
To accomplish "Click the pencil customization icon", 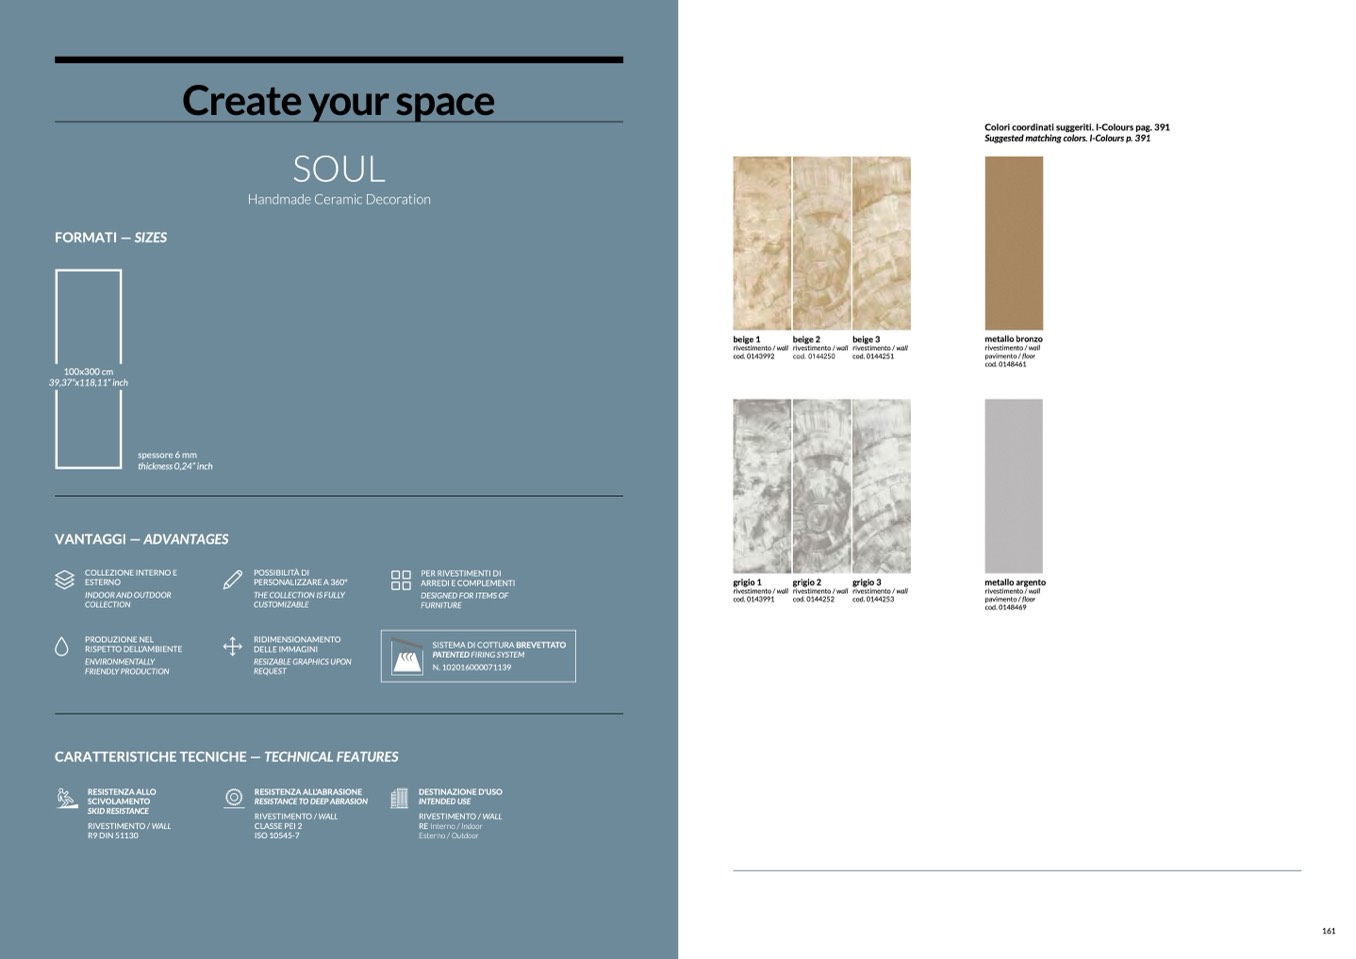I will (232, 580).
